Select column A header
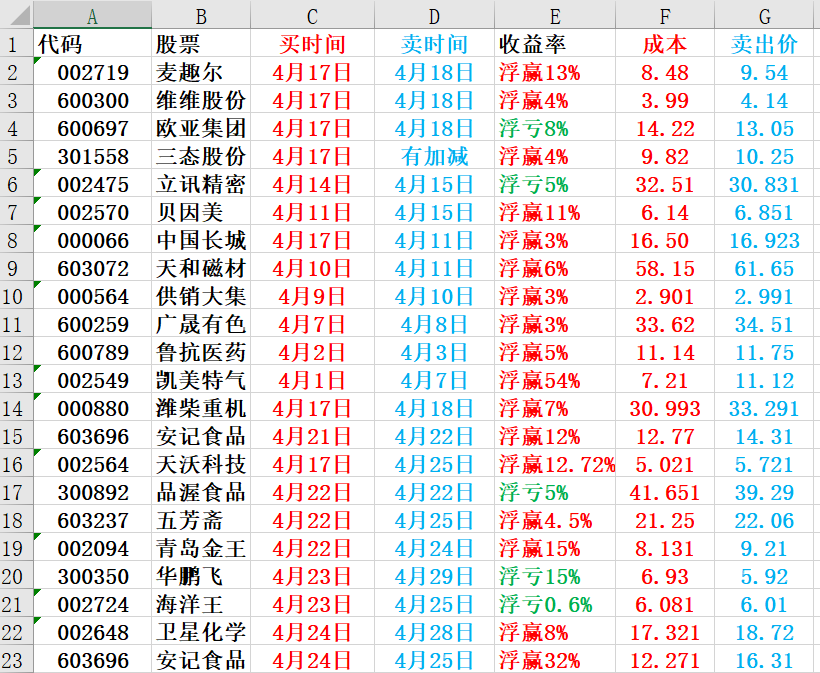Screen dimensions: 820x673 pos(93,14)
